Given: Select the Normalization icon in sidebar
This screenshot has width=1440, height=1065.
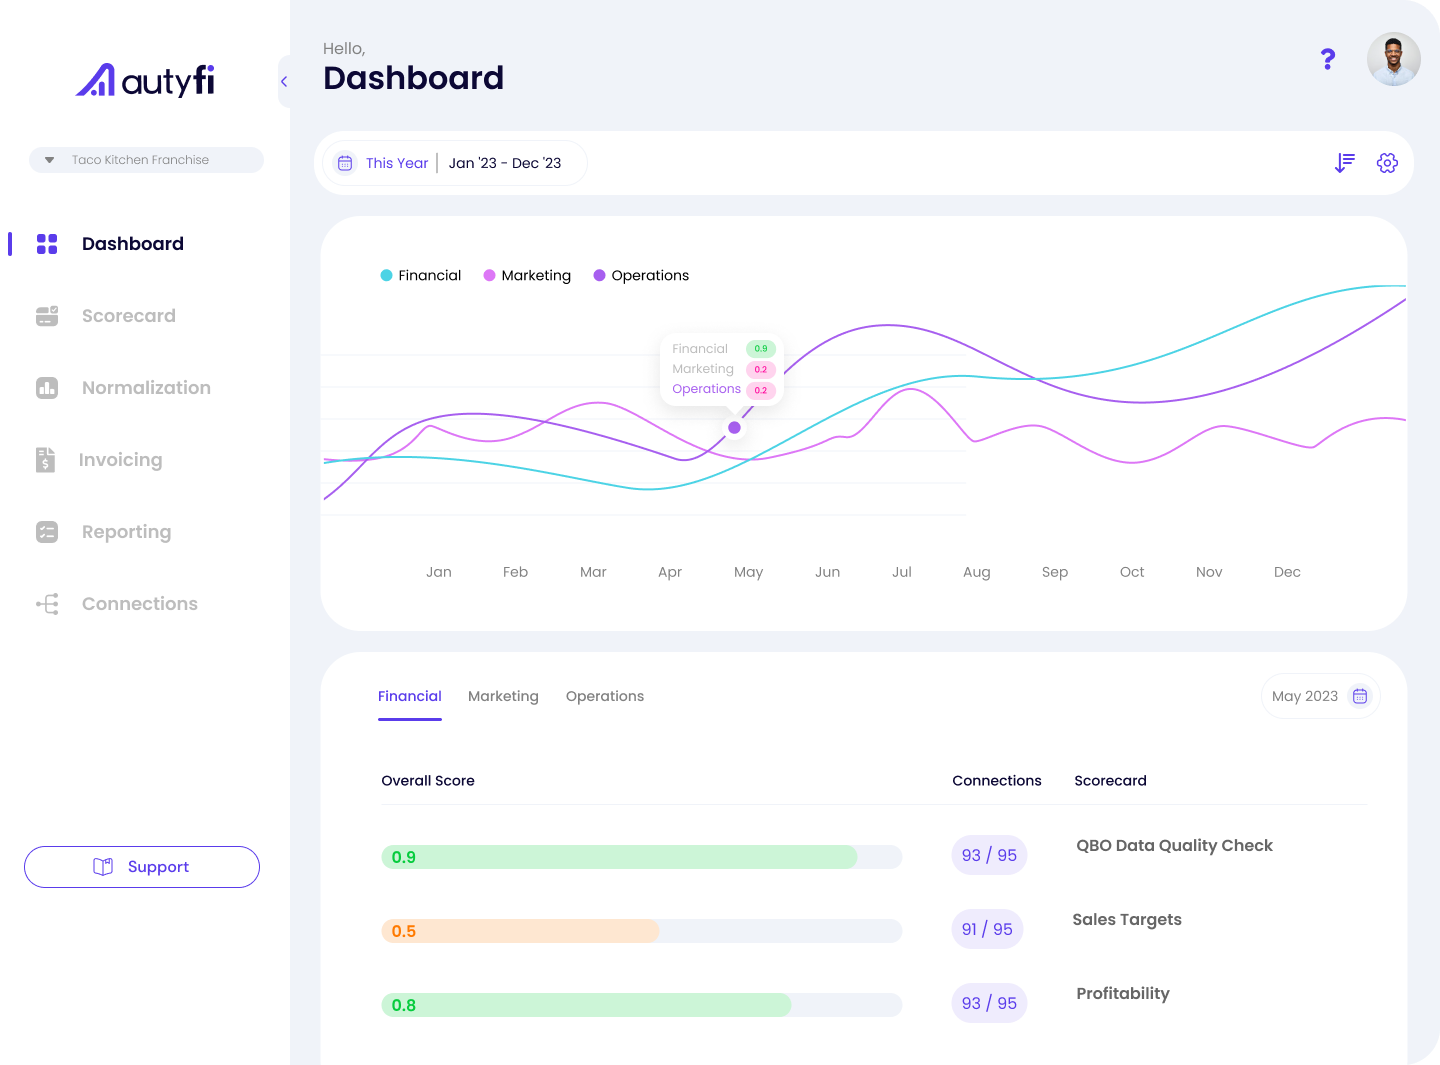Looking at the screenshot, I should [x=47, y=388].
